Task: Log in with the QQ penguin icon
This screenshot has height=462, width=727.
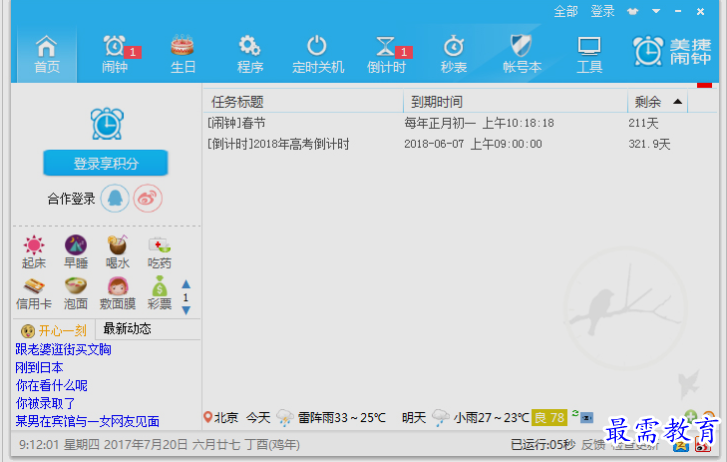Action: 115,199
